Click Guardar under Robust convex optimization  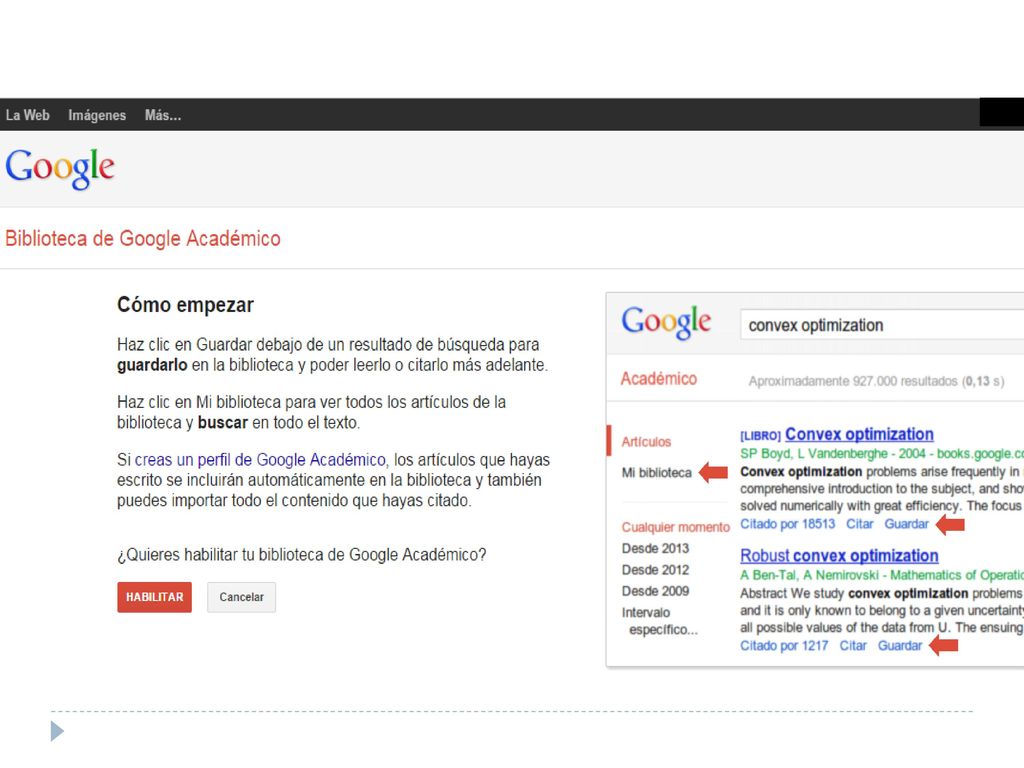[x=900, y=645]
